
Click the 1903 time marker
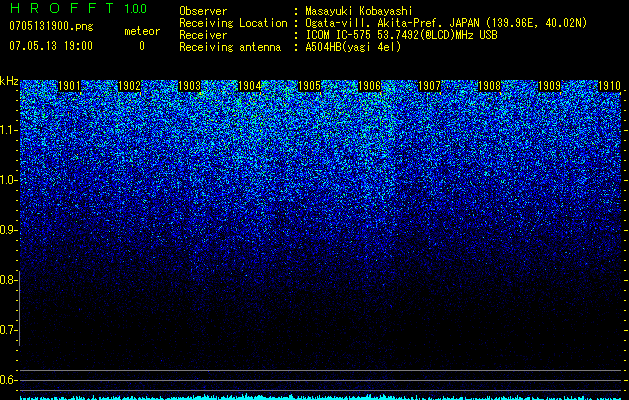tap(189, 86)
